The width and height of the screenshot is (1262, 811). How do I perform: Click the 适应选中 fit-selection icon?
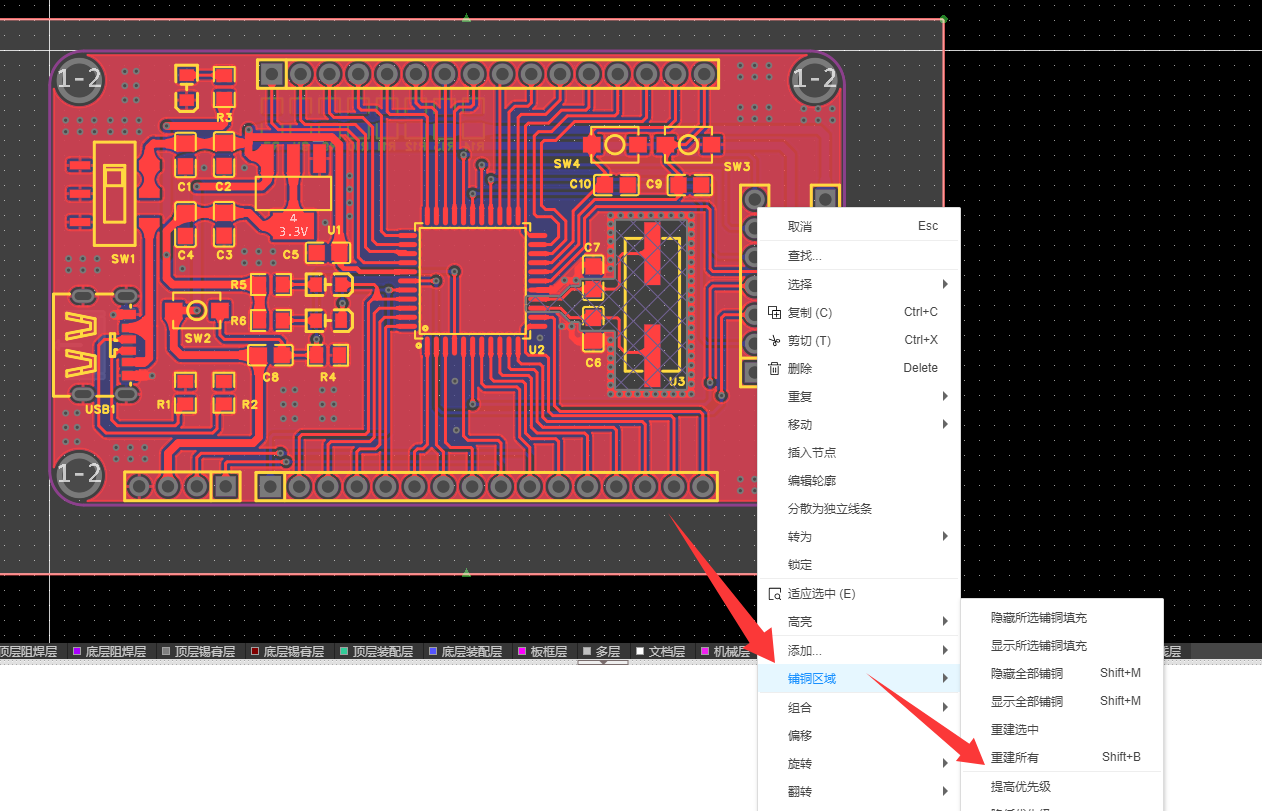[774, 594]
